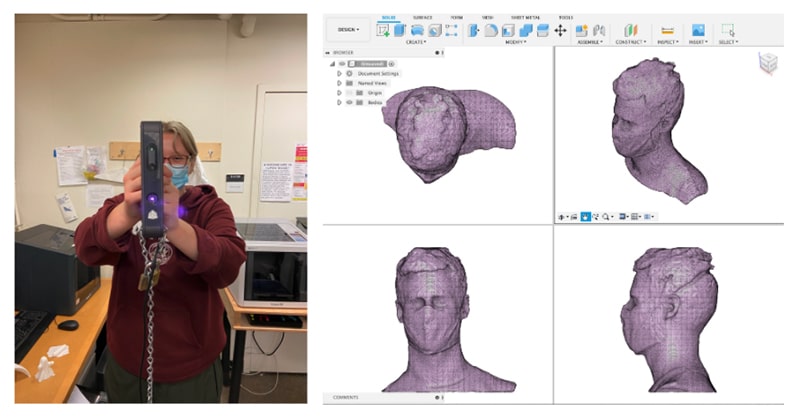Click the Insert image icon

[x=698, y=30]
